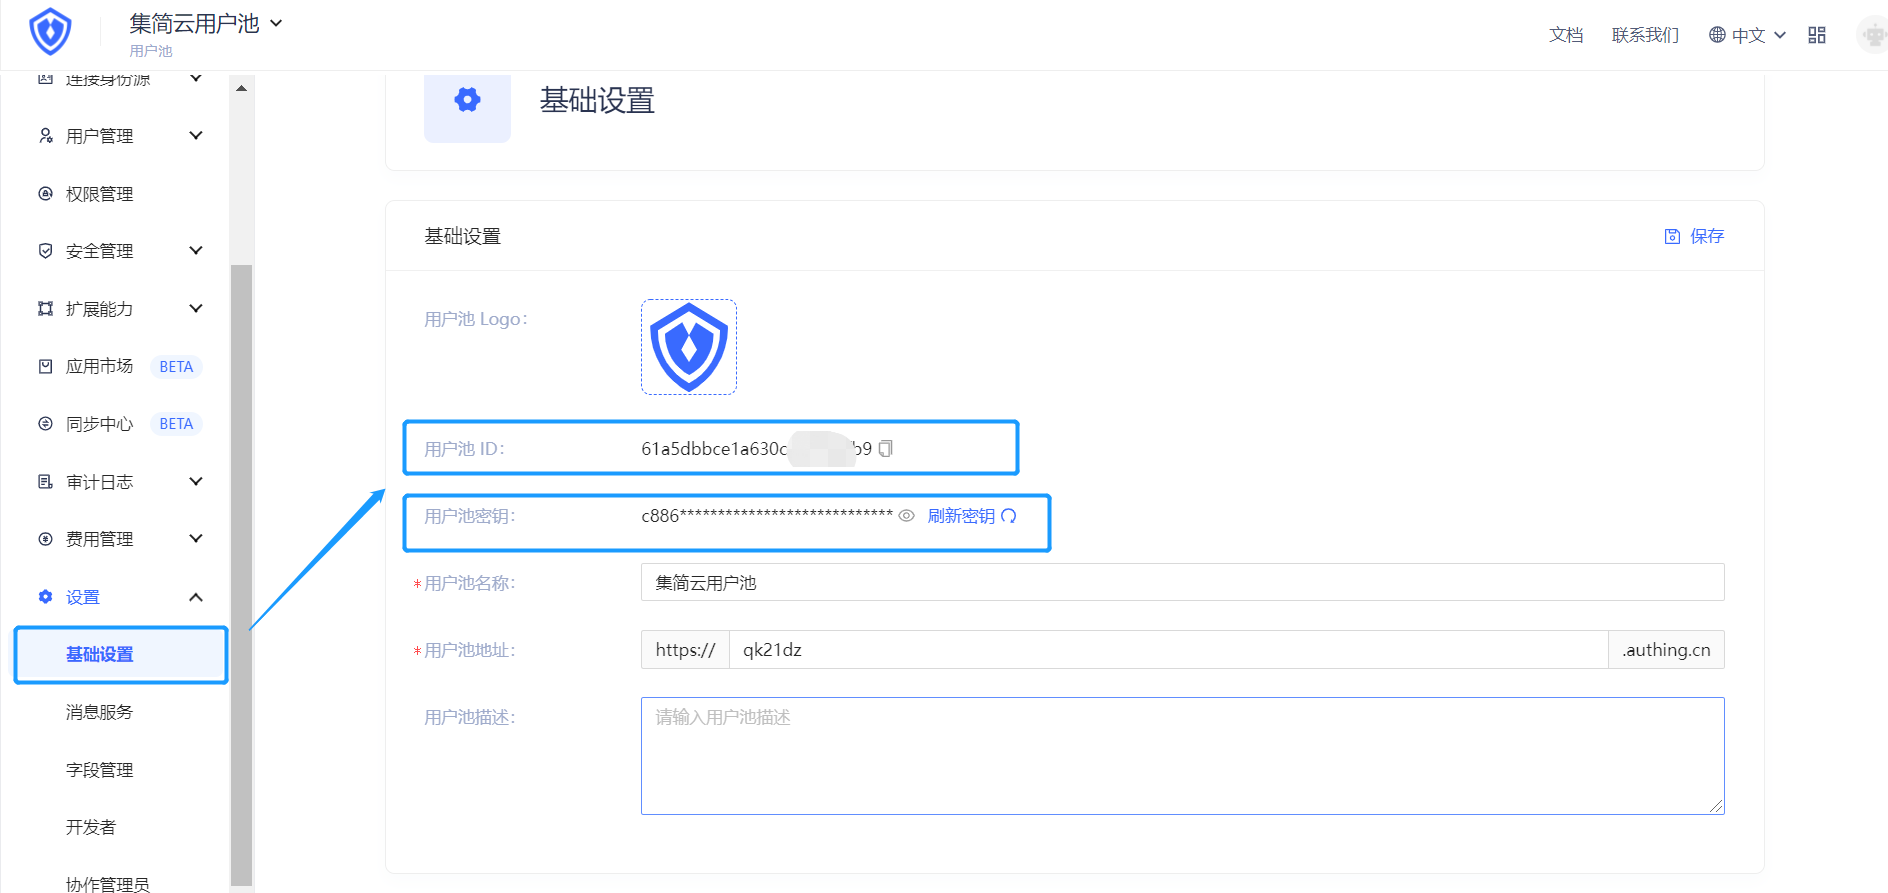Click the globe language icon

coord(1717,35)
